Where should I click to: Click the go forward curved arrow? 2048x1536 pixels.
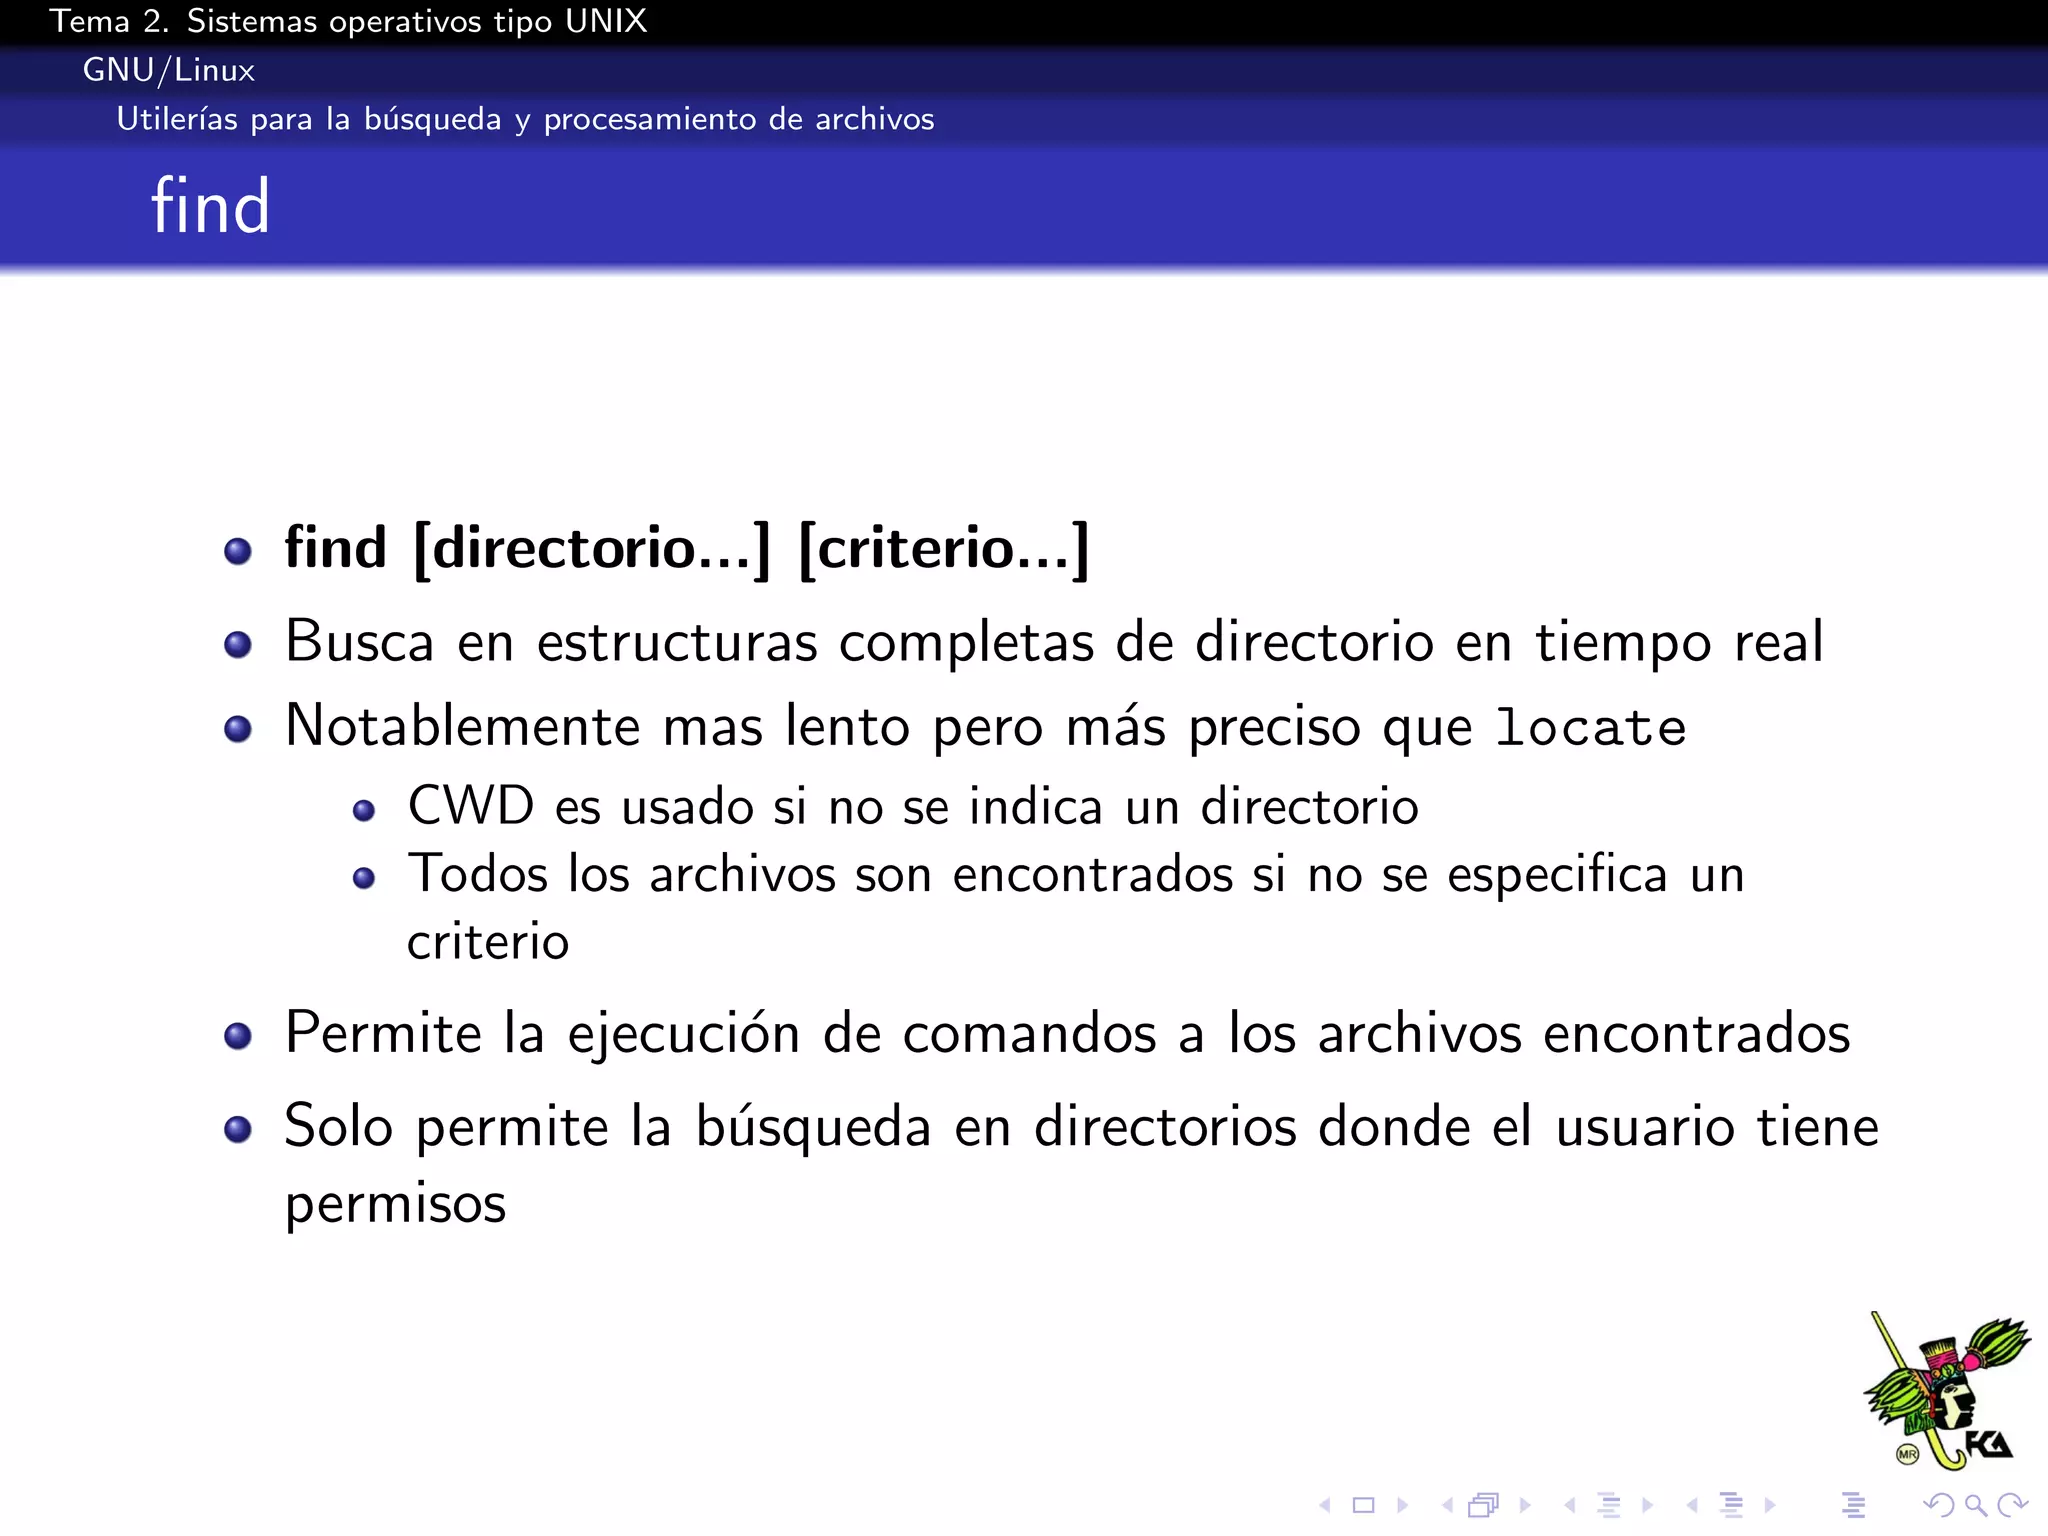[x=2012, y=1505]
